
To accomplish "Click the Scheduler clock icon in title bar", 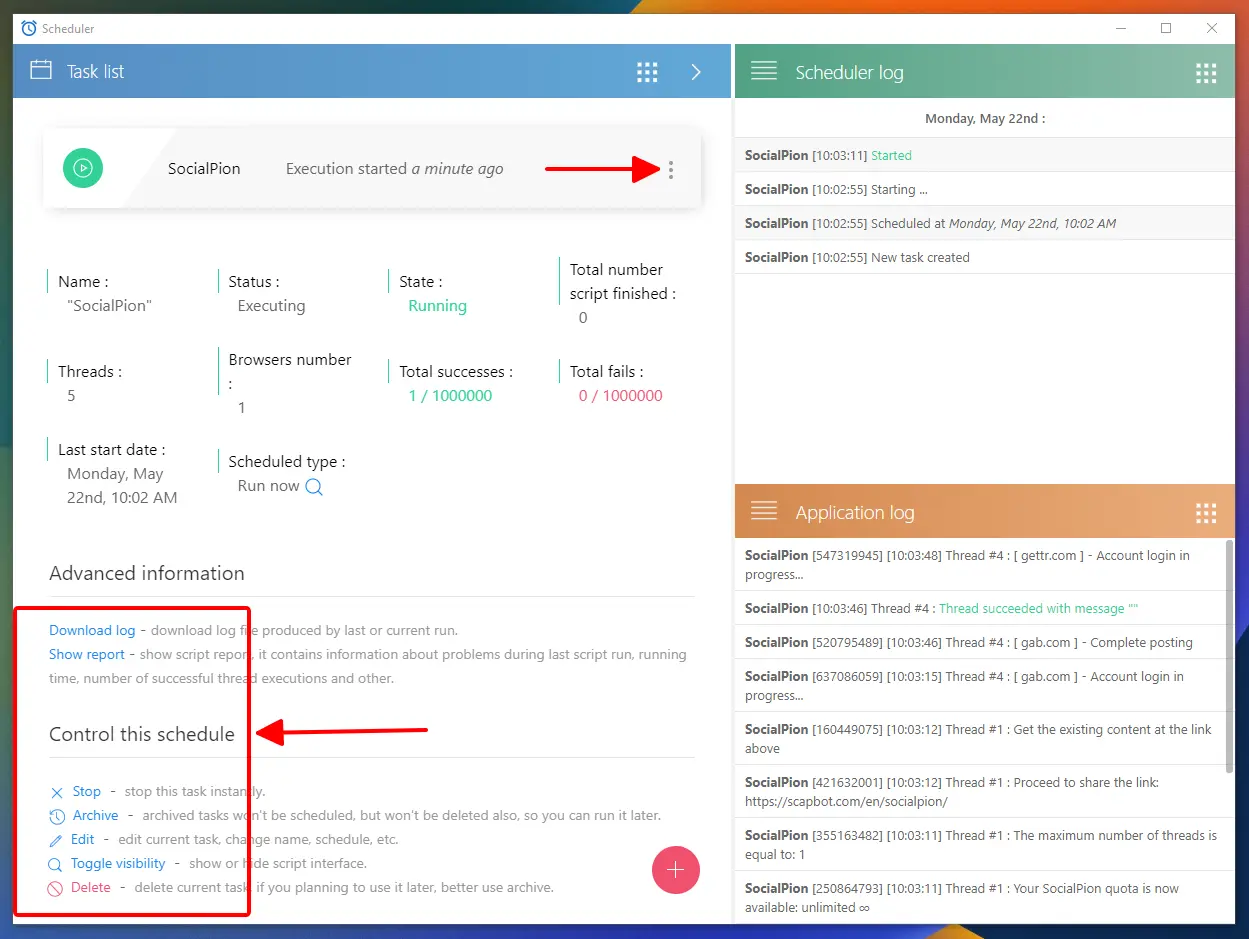I will [29, 28].
